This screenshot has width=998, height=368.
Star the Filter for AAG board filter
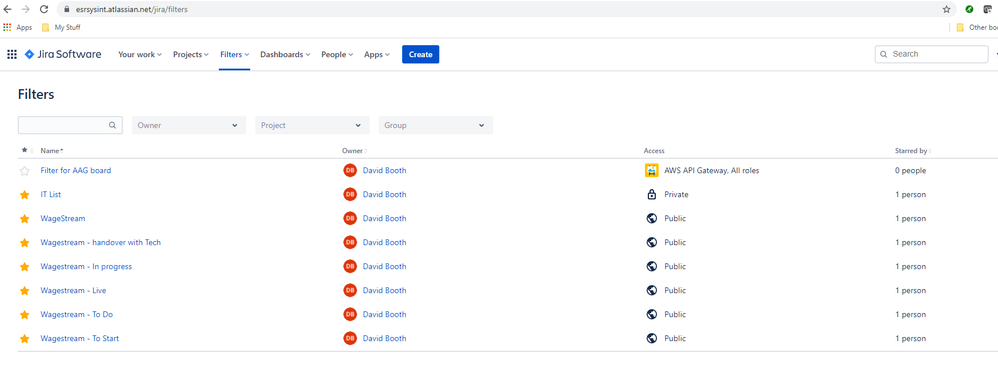pos(25,171)
